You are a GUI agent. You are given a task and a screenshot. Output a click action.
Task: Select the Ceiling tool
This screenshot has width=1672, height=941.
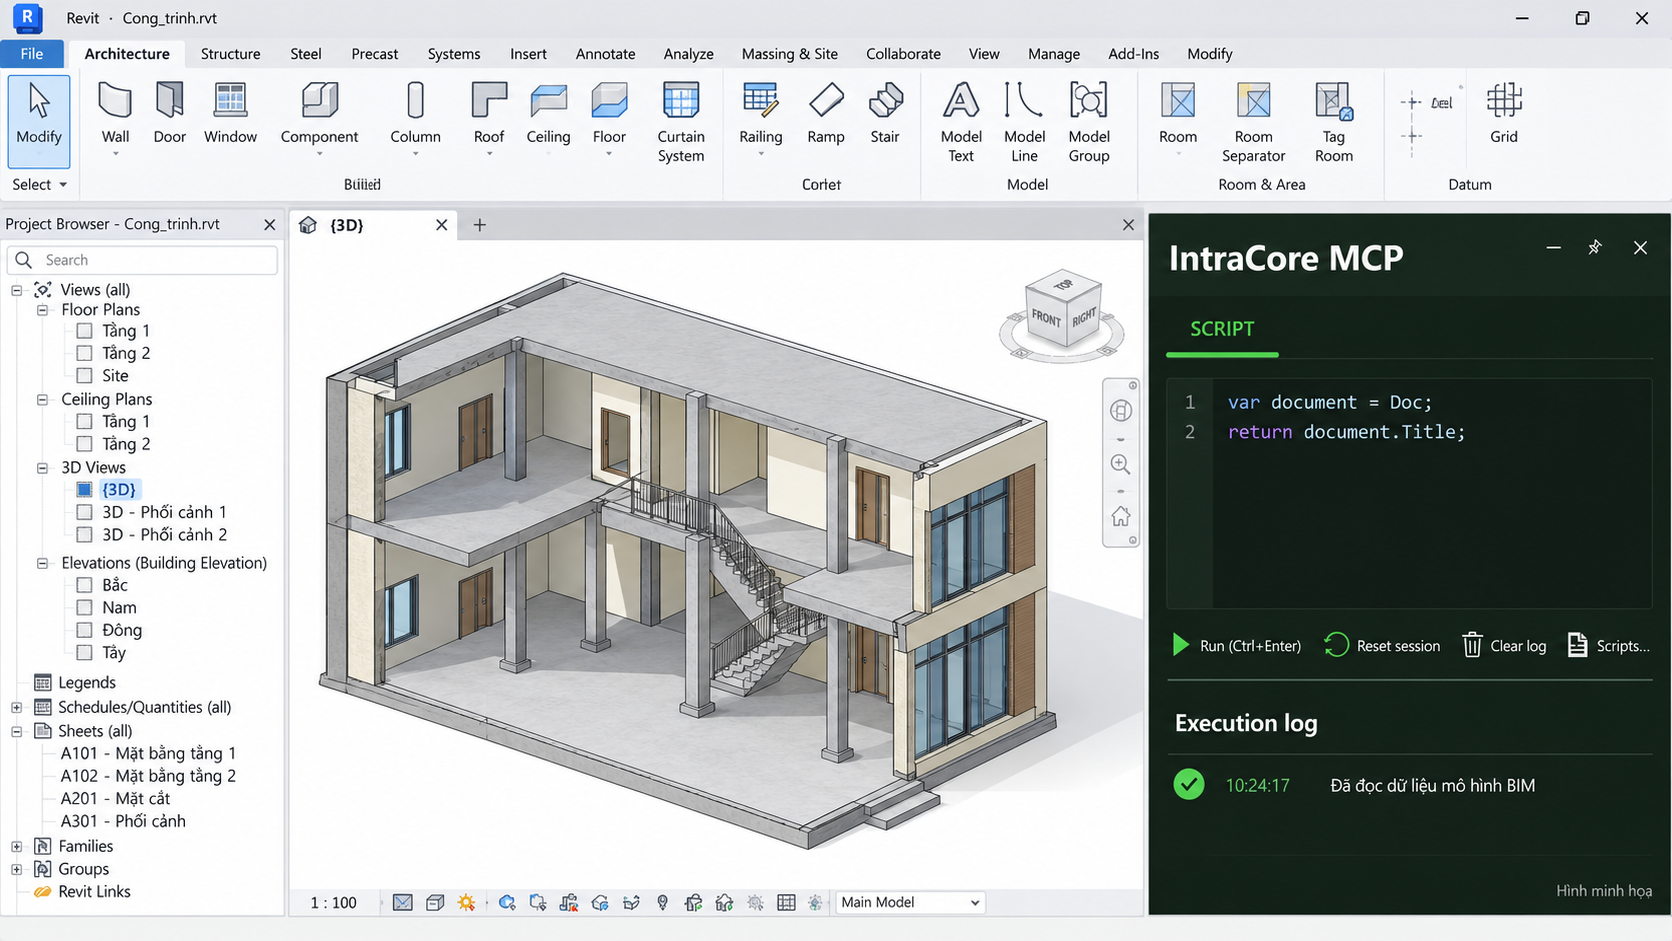click(x=548, y=114)
